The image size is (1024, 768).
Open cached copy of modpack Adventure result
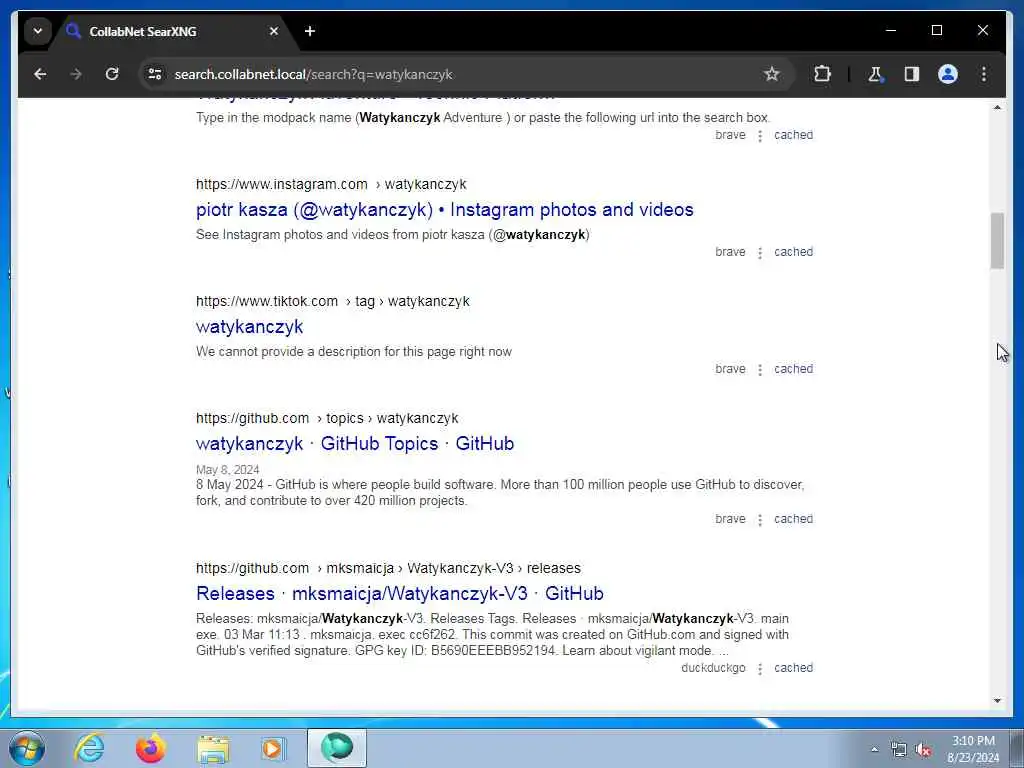[793, 135]
